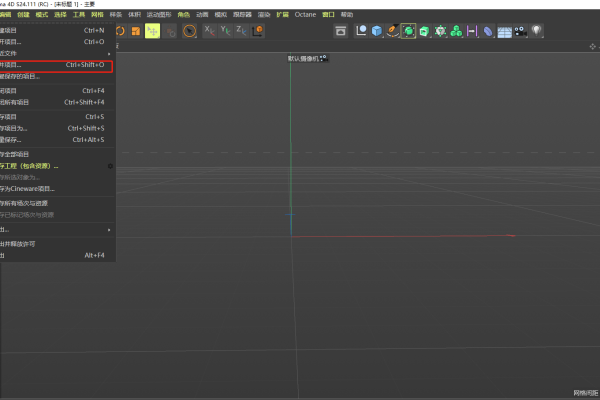Click the Coordinate System icon
This screenshot has width=600, height=400.
pos(258,32)
